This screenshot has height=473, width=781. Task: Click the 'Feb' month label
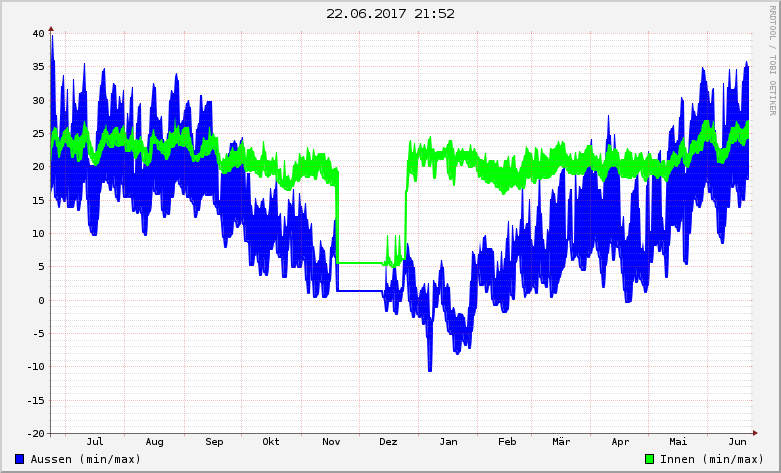(507, 442)
